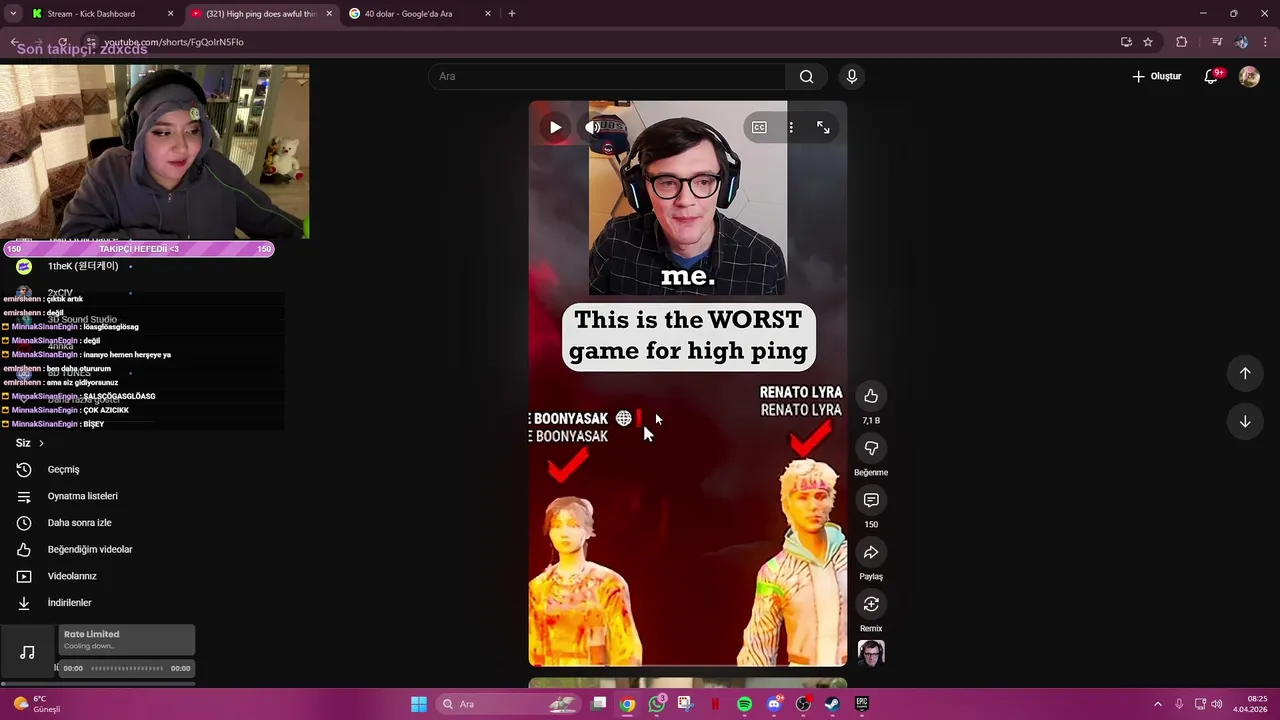This screenshot has height=720, width=1280.
Task: Click the Rate Limited player timeline
Action: (126, 668)
